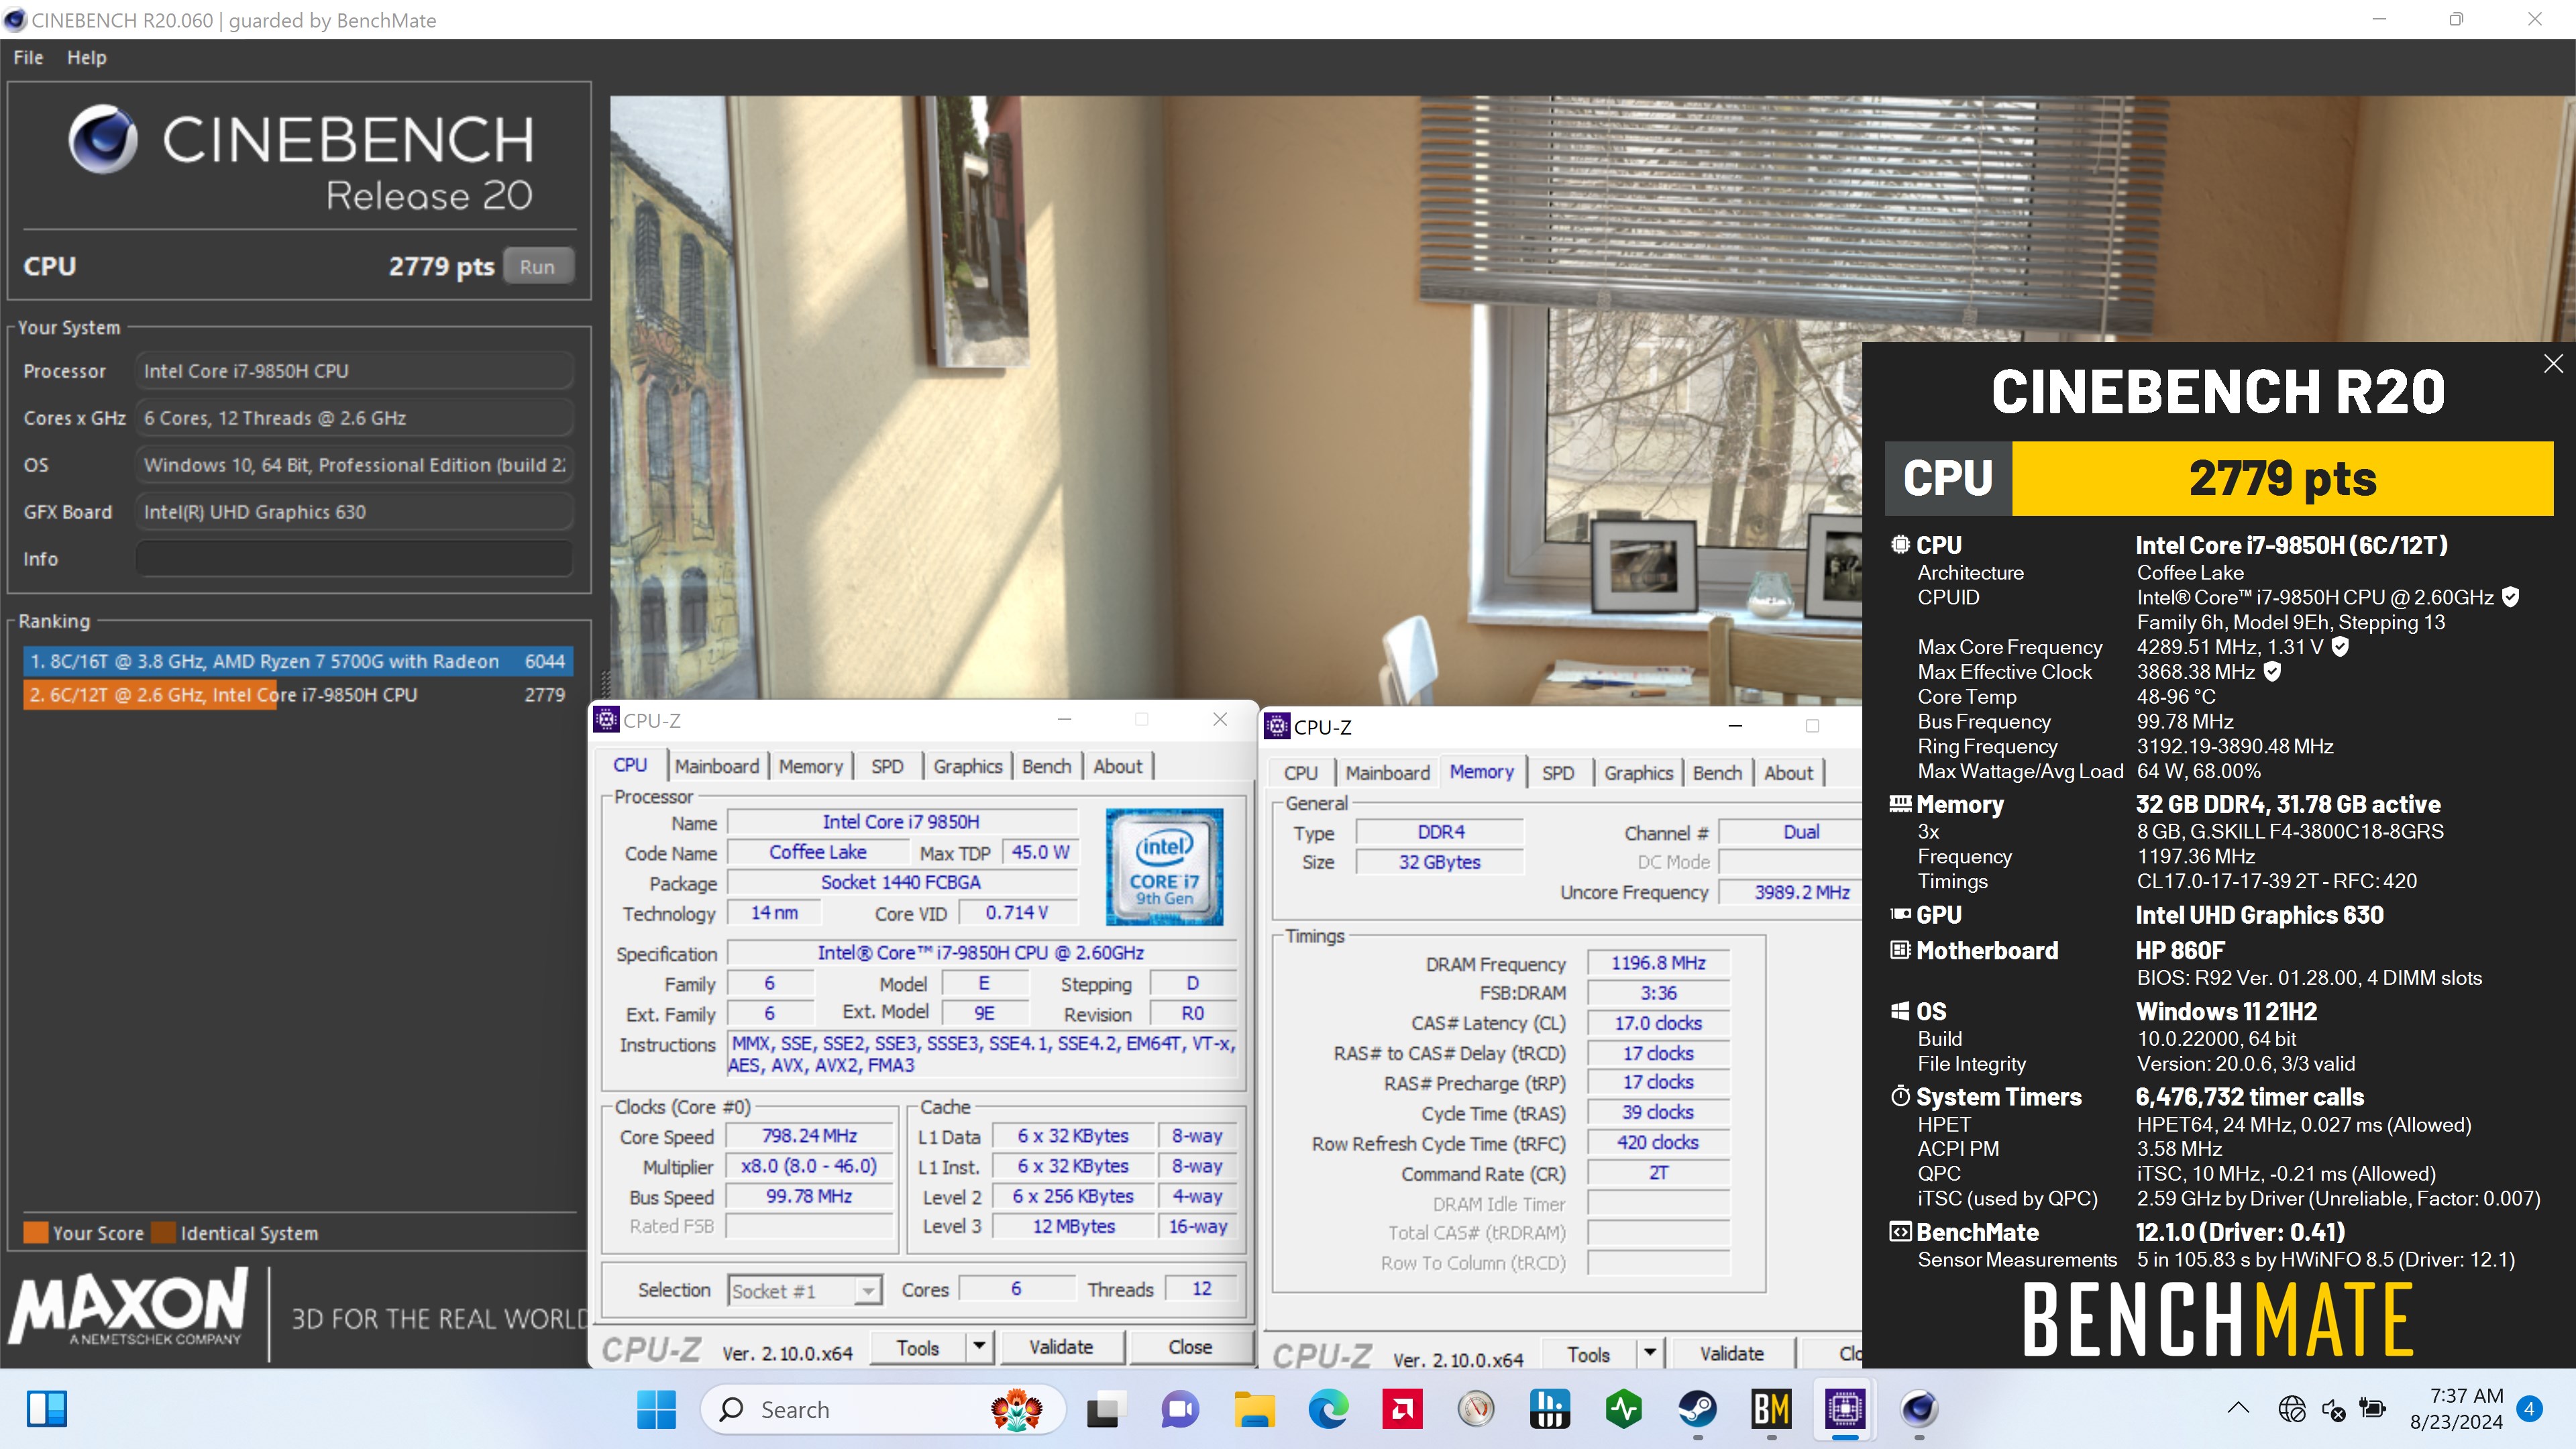The width and height of the screenshot is (2576, 1449).
Task: Run the Cinebench CPU test
Action: (537, 267)
